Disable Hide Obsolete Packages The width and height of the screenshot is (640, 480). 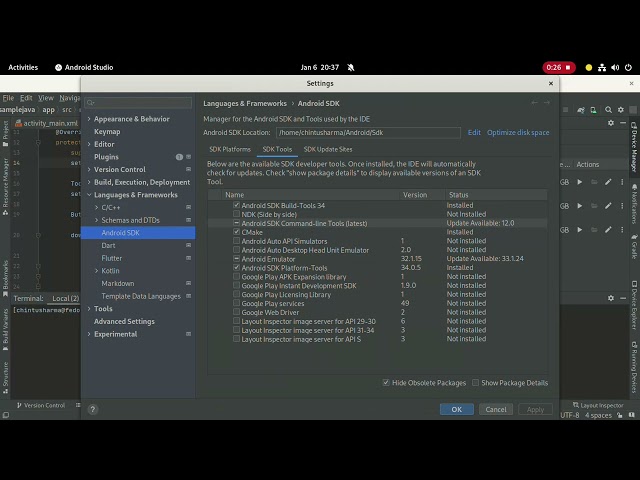click(x=386, y=382)
